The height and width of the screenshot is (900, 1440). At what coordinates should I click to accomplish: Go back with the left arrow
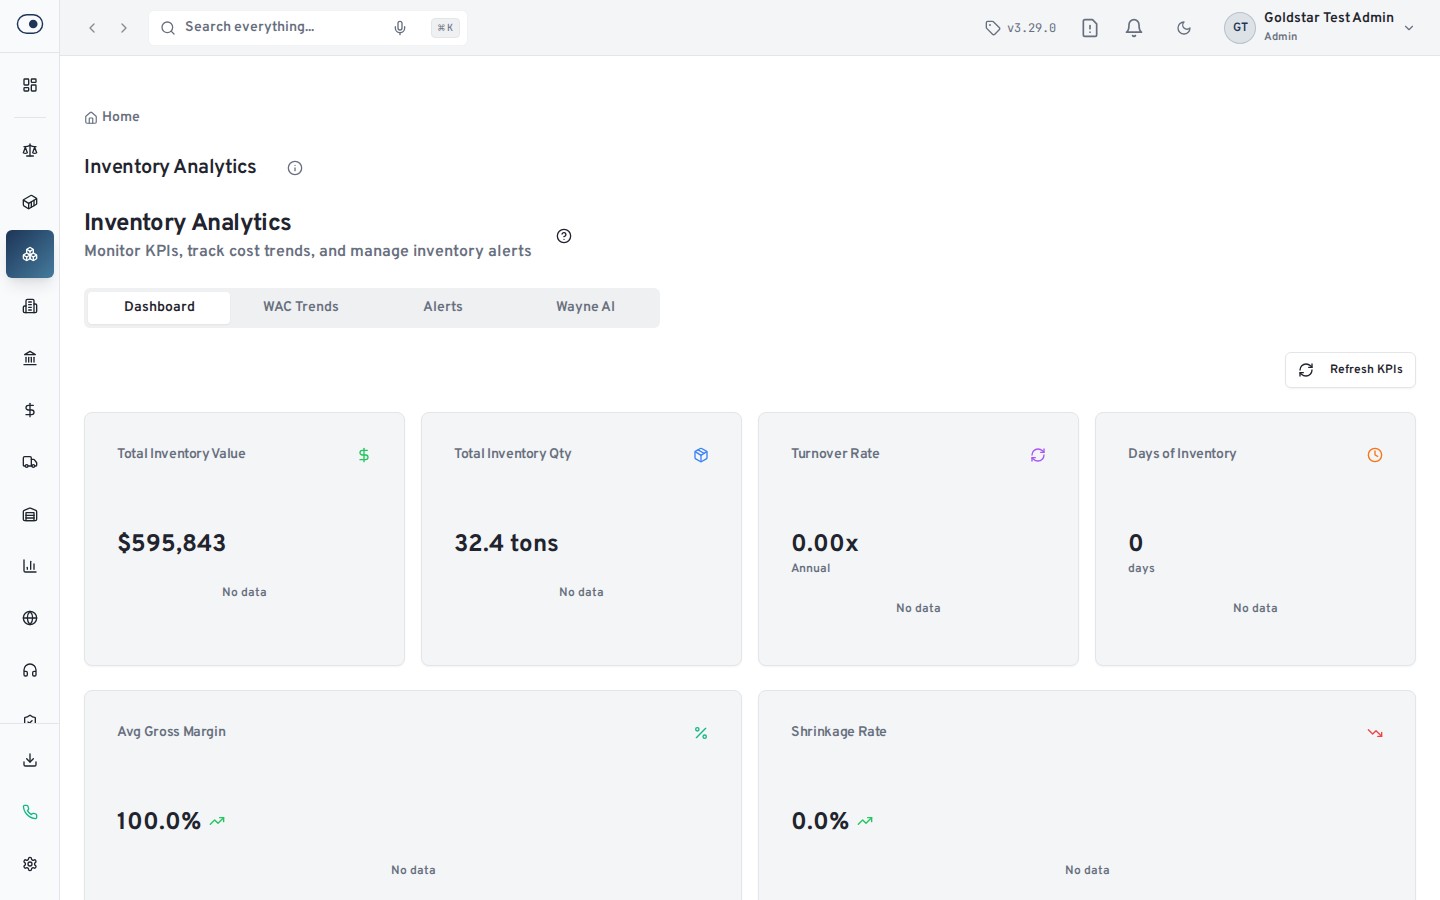(92, 28)
